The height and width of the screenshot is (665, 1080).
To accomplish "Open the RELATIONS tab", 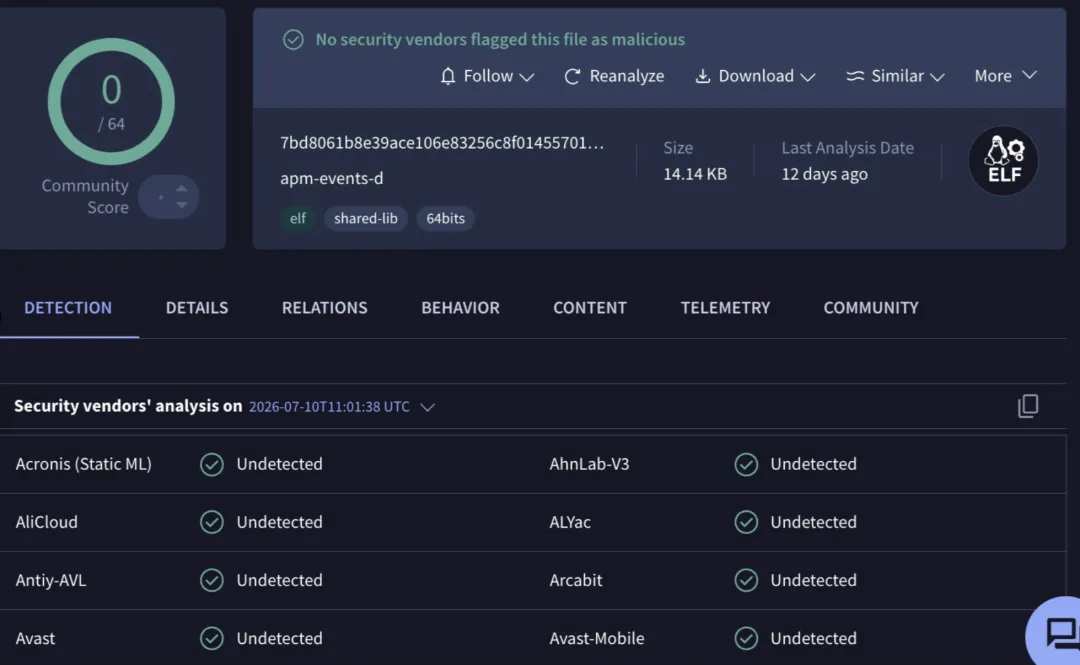I will coord(324,307).
